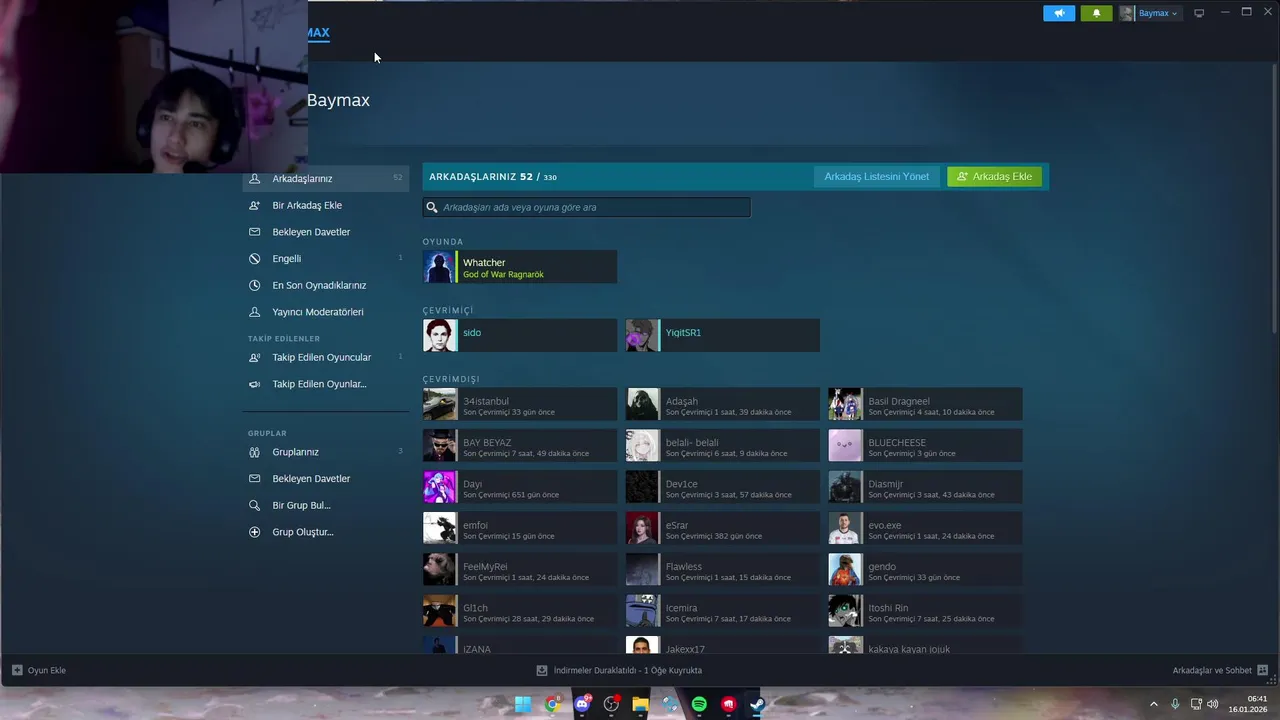Viewport: 1280px width, 720px height.
Task: Select friend name Flawless
Action: click(x=684, y=566)
